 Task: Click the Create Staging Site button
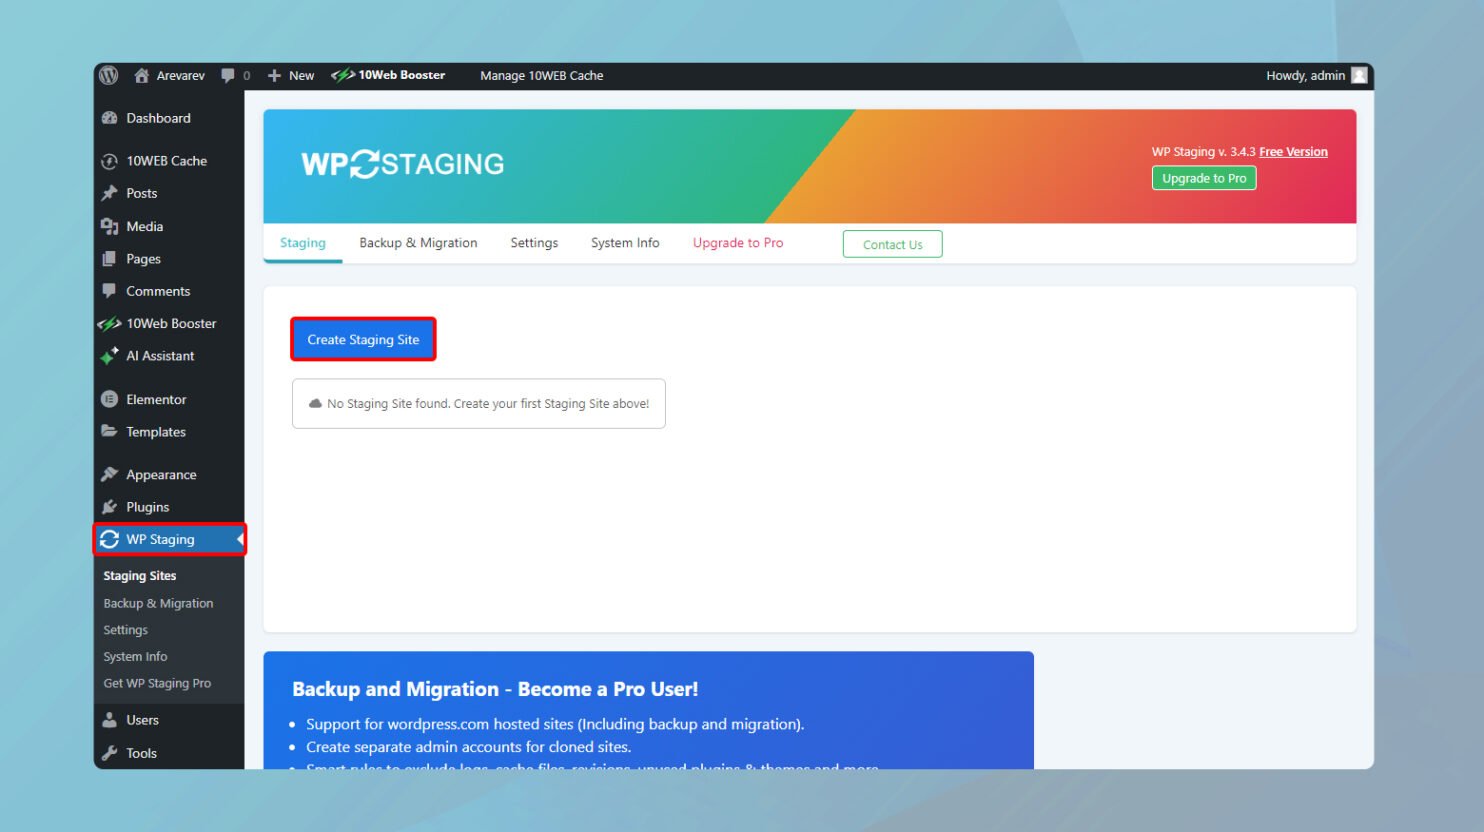[363, 339]
